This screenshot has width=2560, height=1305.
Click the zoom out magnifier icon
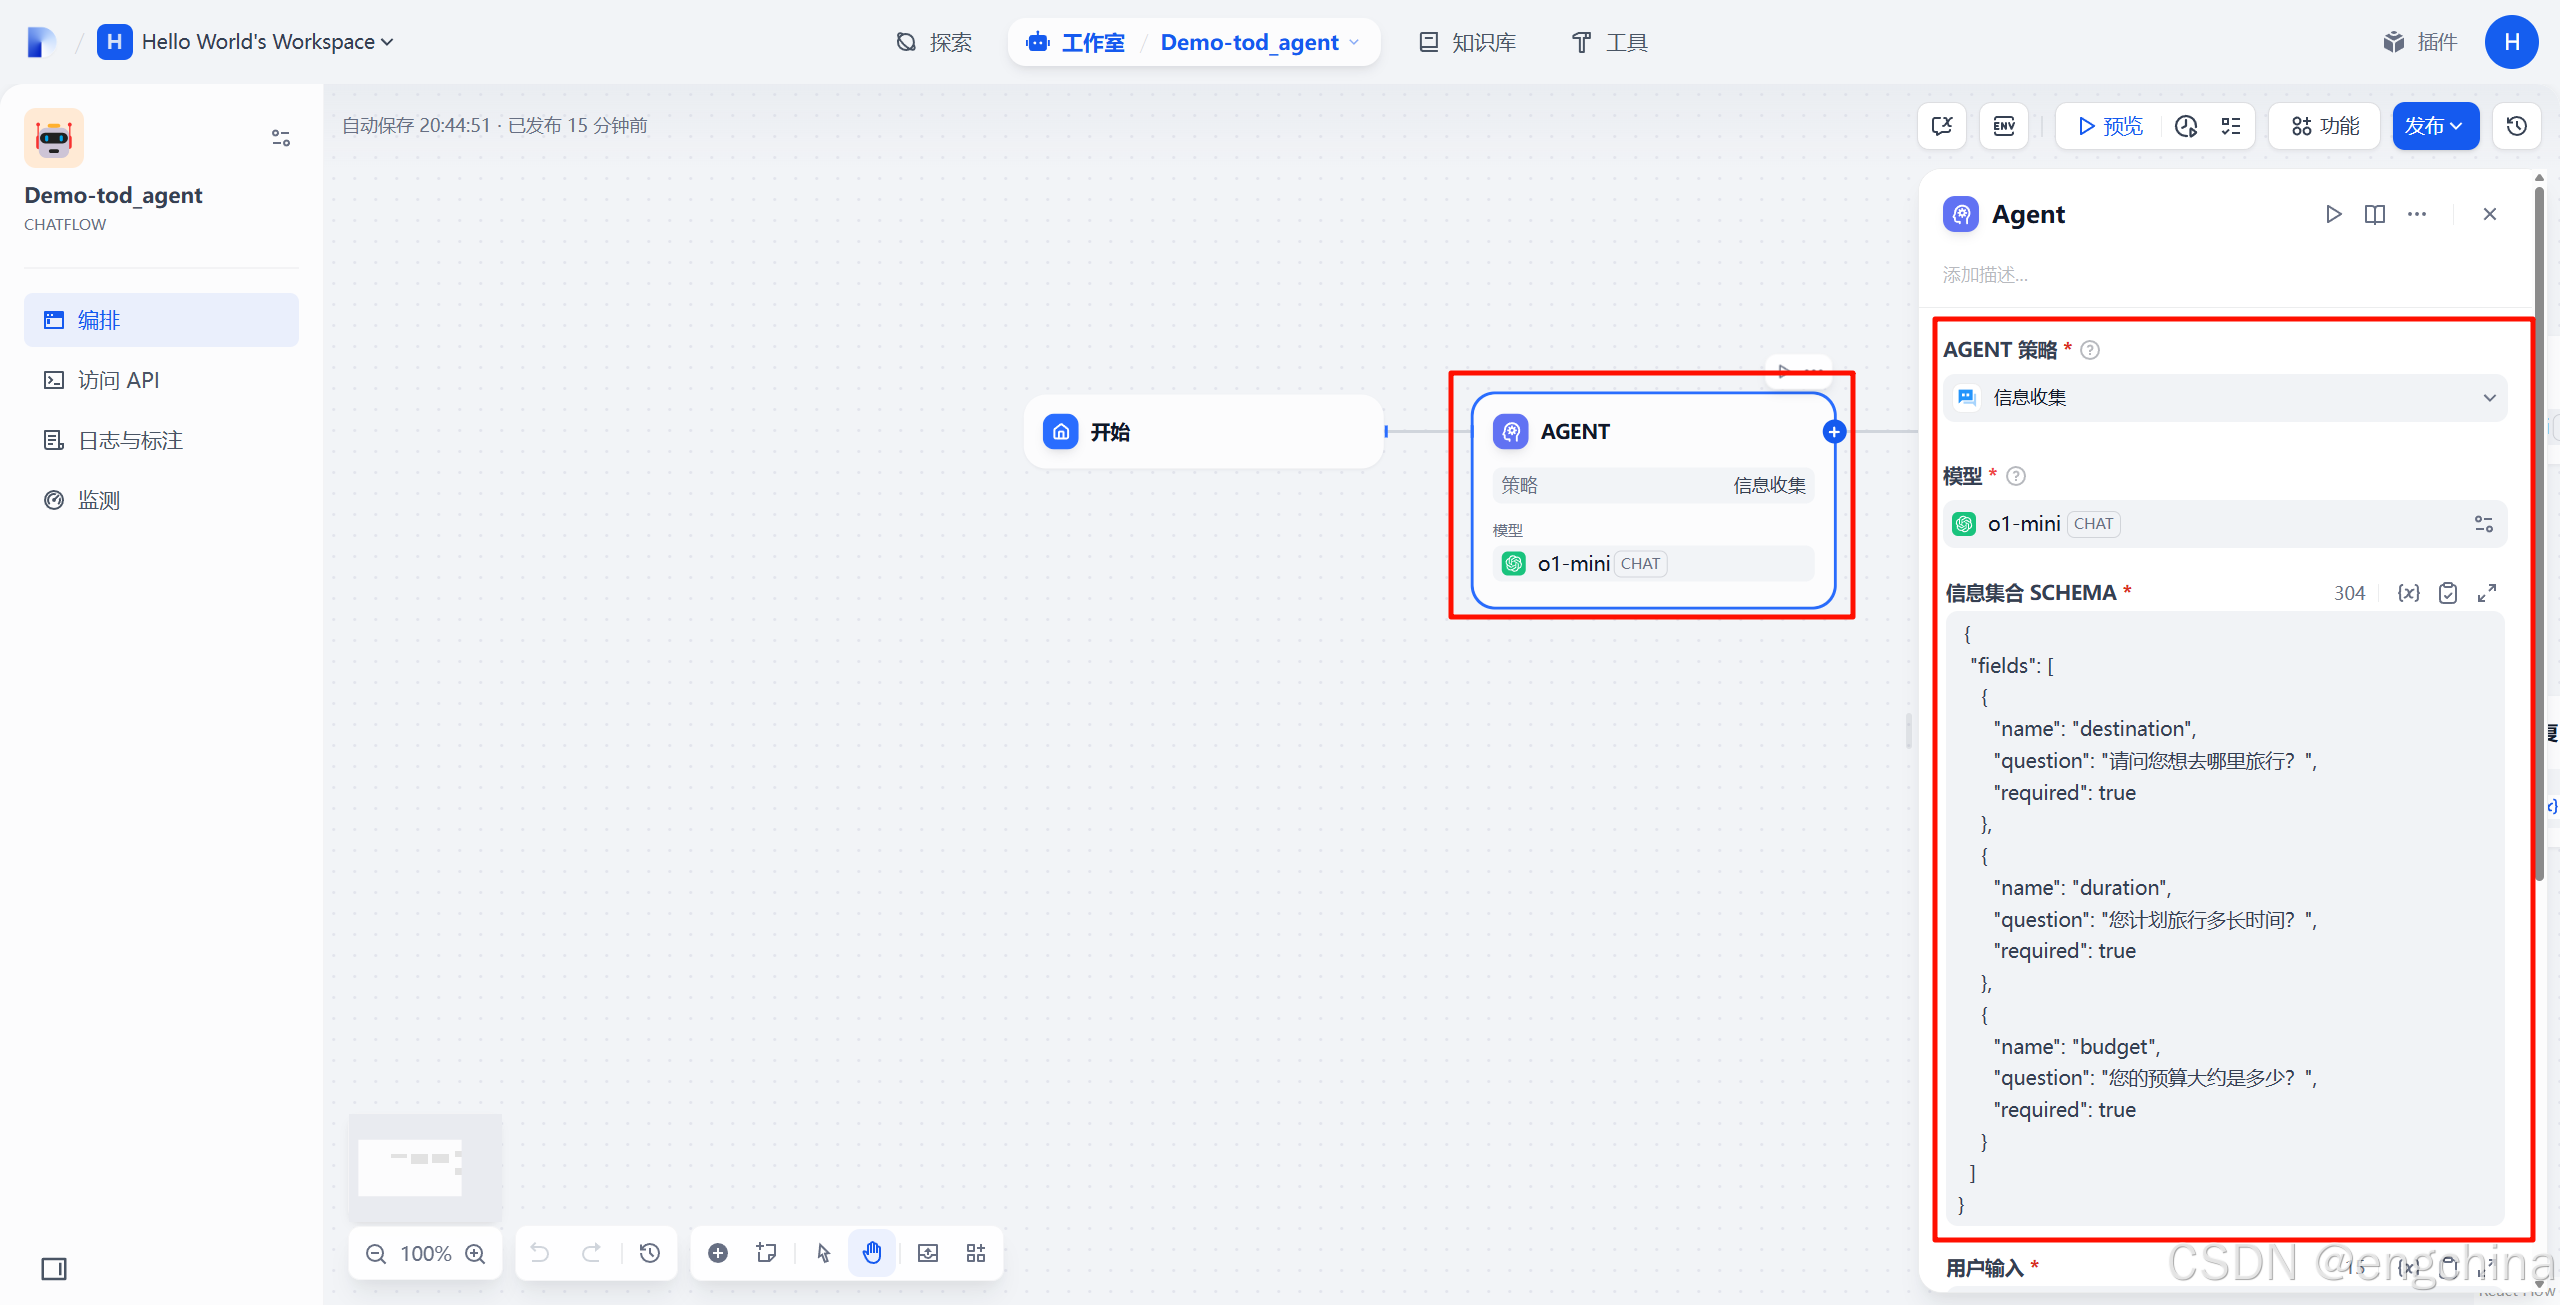click(376, 1254)
